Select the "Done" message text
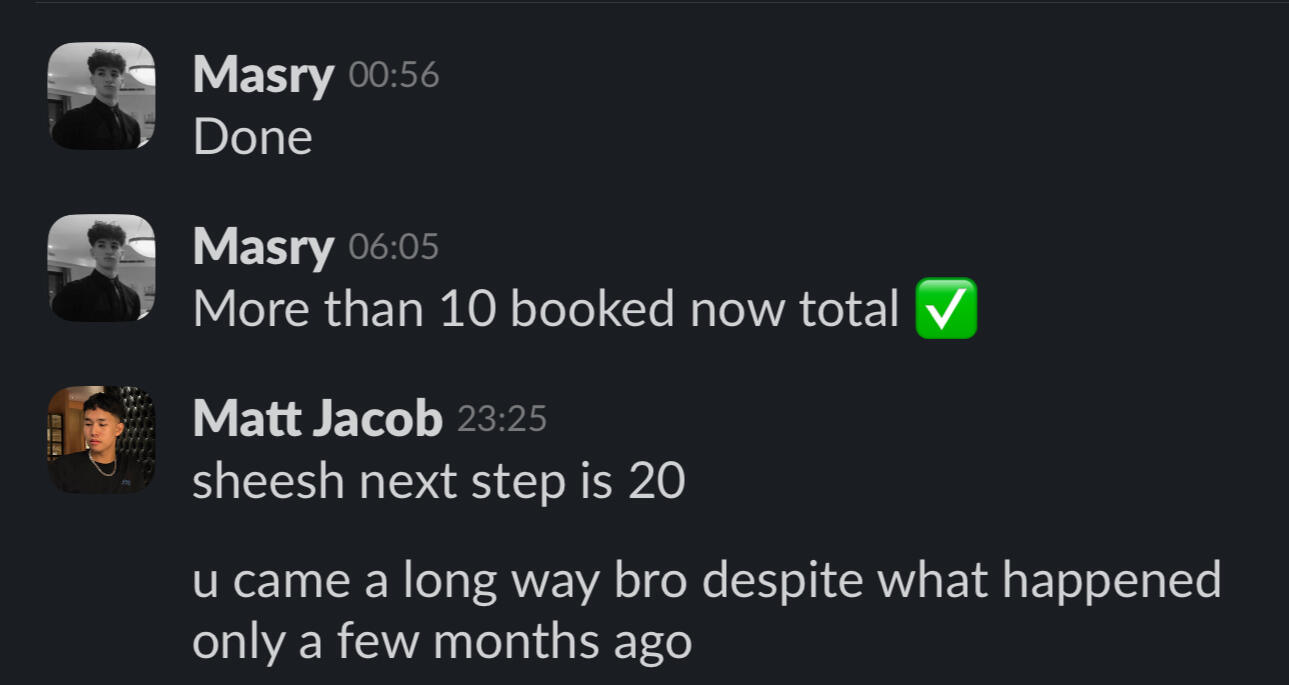The width and height of the screenshot is (1289, 685). (x=253, y=138)
